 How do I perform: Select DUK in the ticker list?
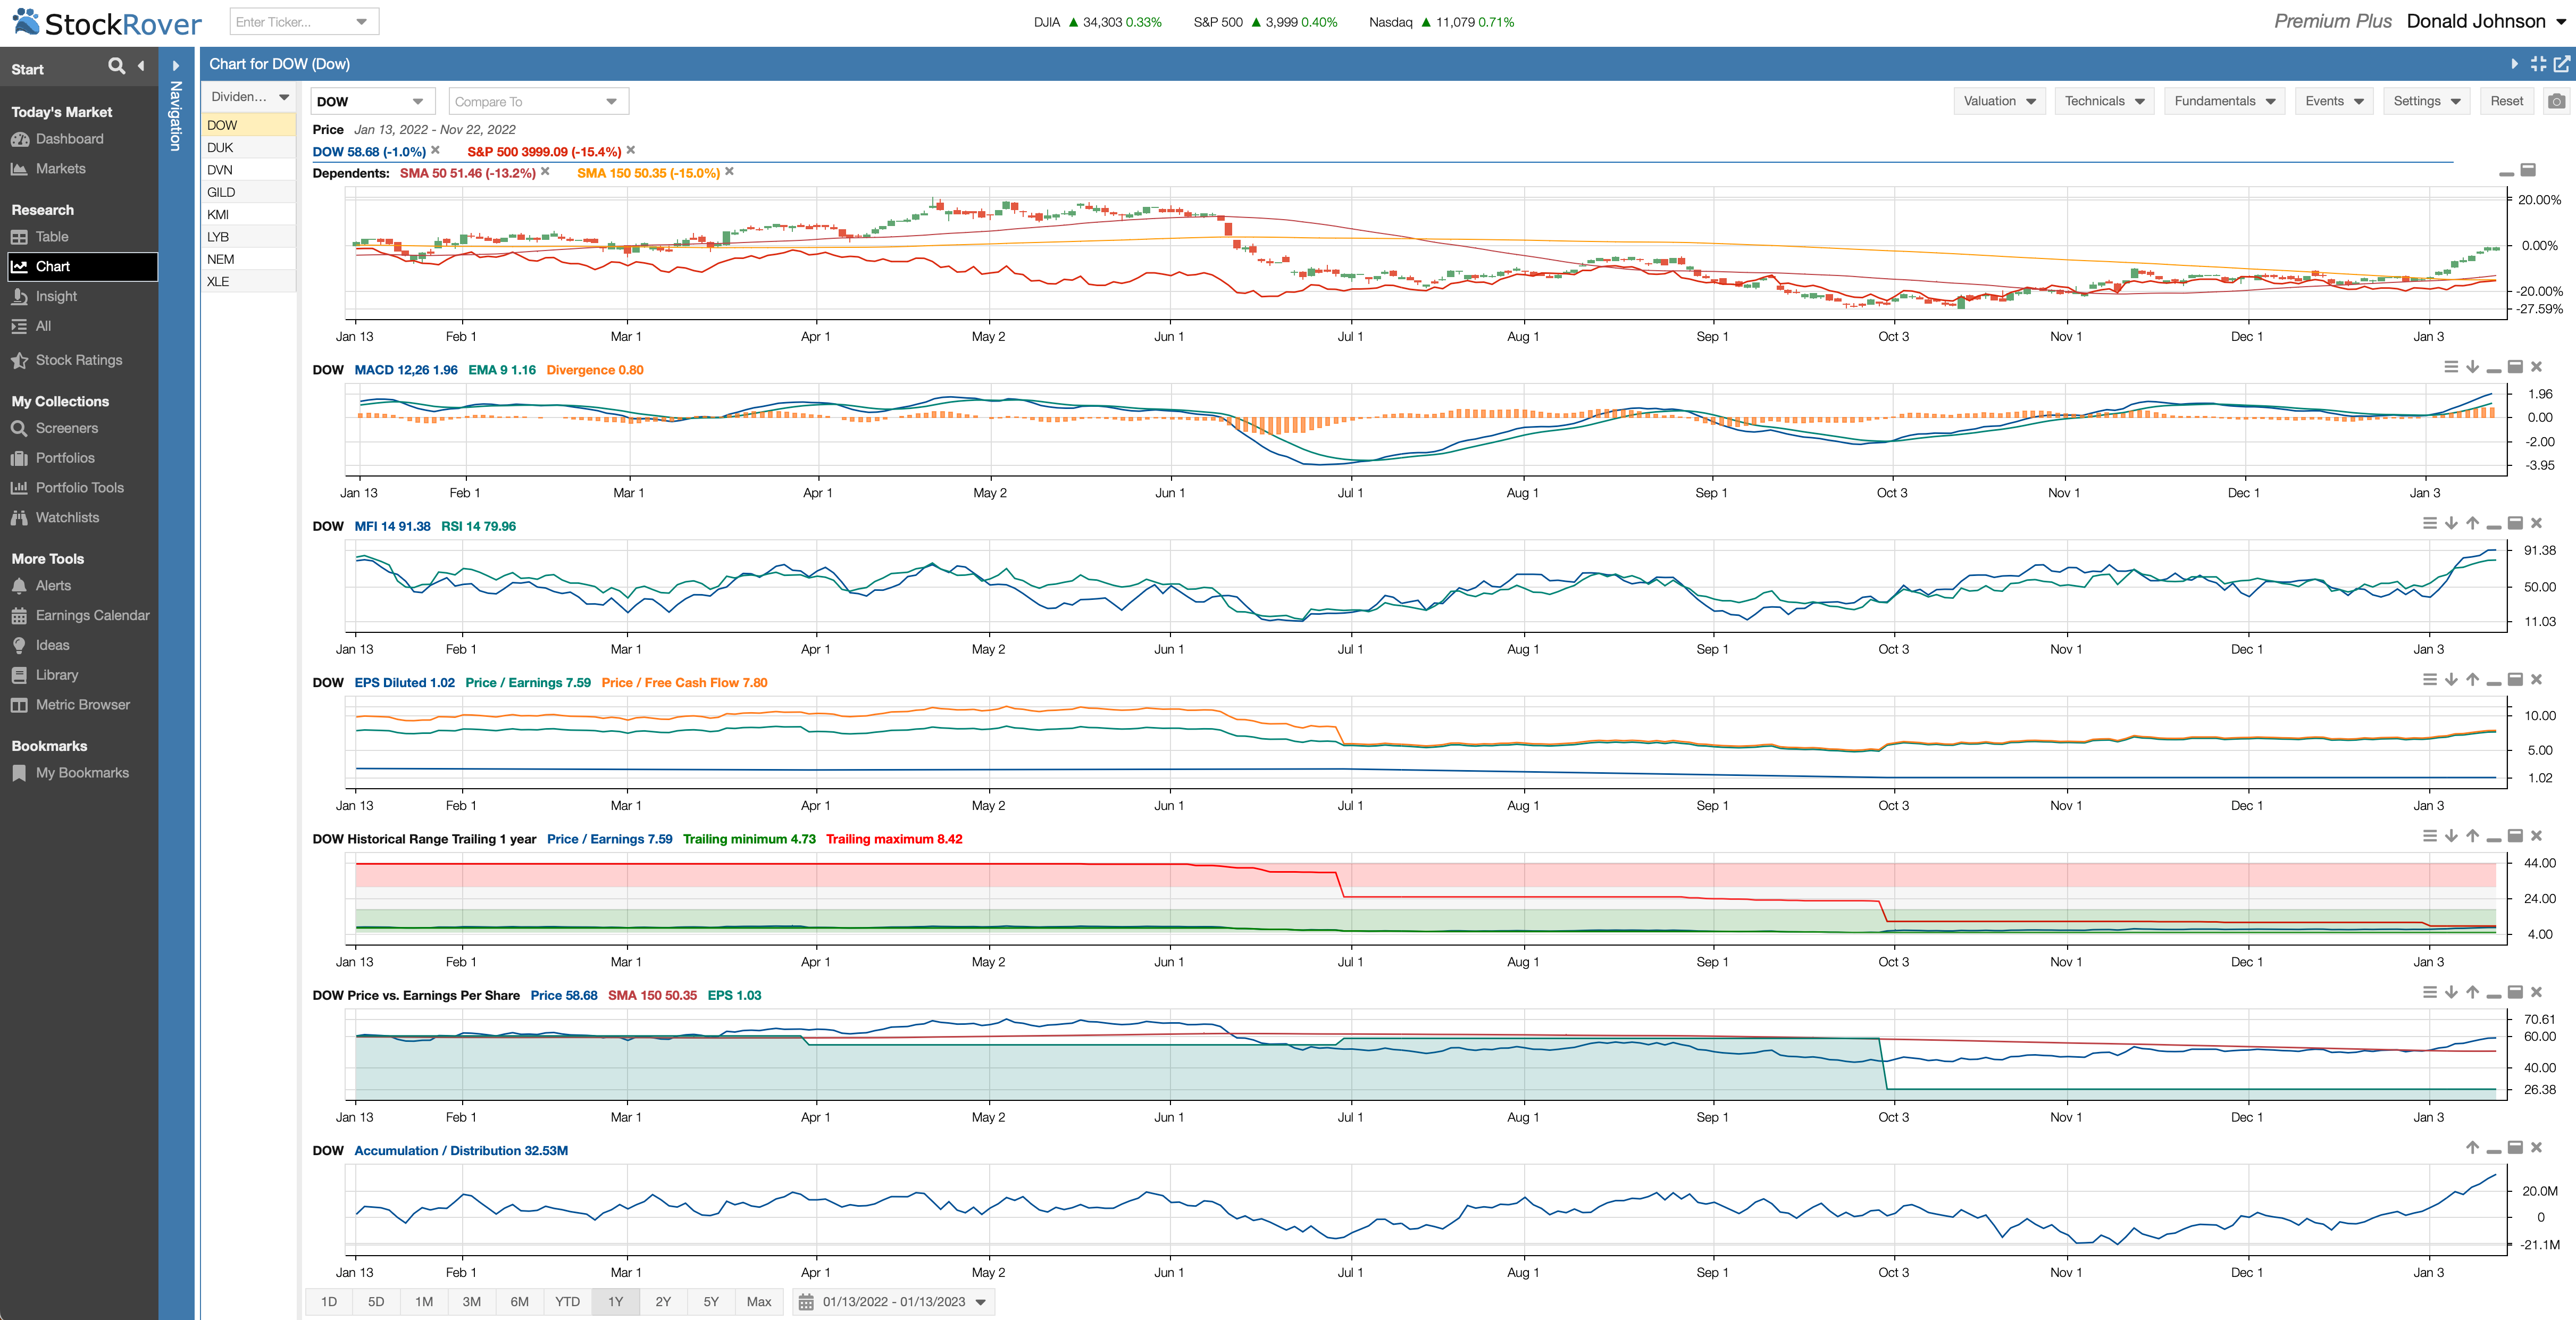pos(249,147)
